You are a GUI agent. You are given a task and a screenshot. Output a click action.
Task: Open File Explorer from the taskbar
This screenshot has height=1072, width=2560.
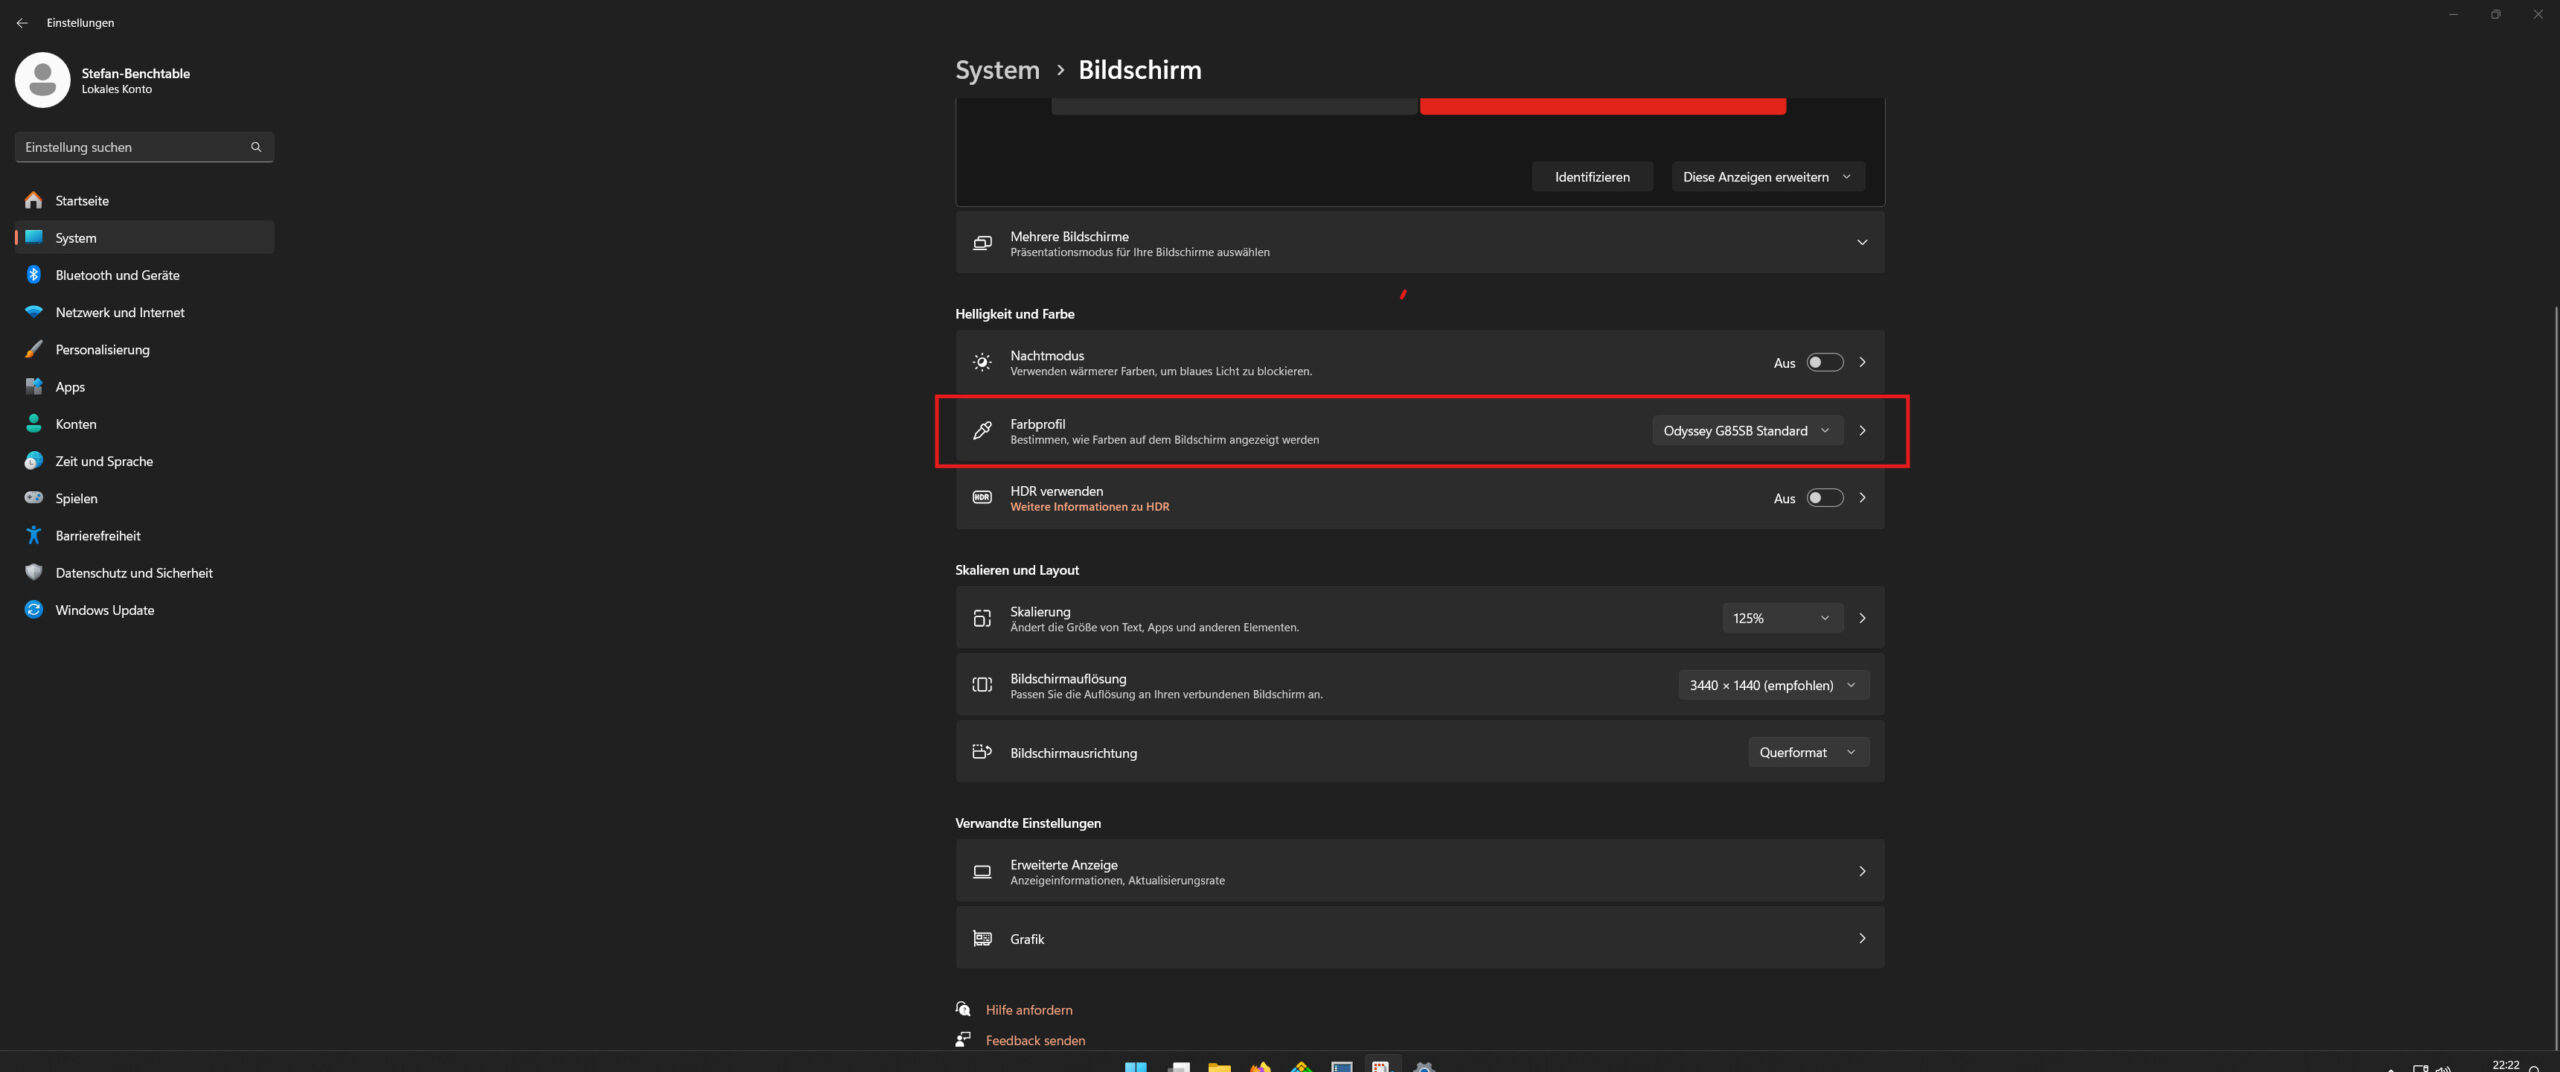(1219, 1066)
